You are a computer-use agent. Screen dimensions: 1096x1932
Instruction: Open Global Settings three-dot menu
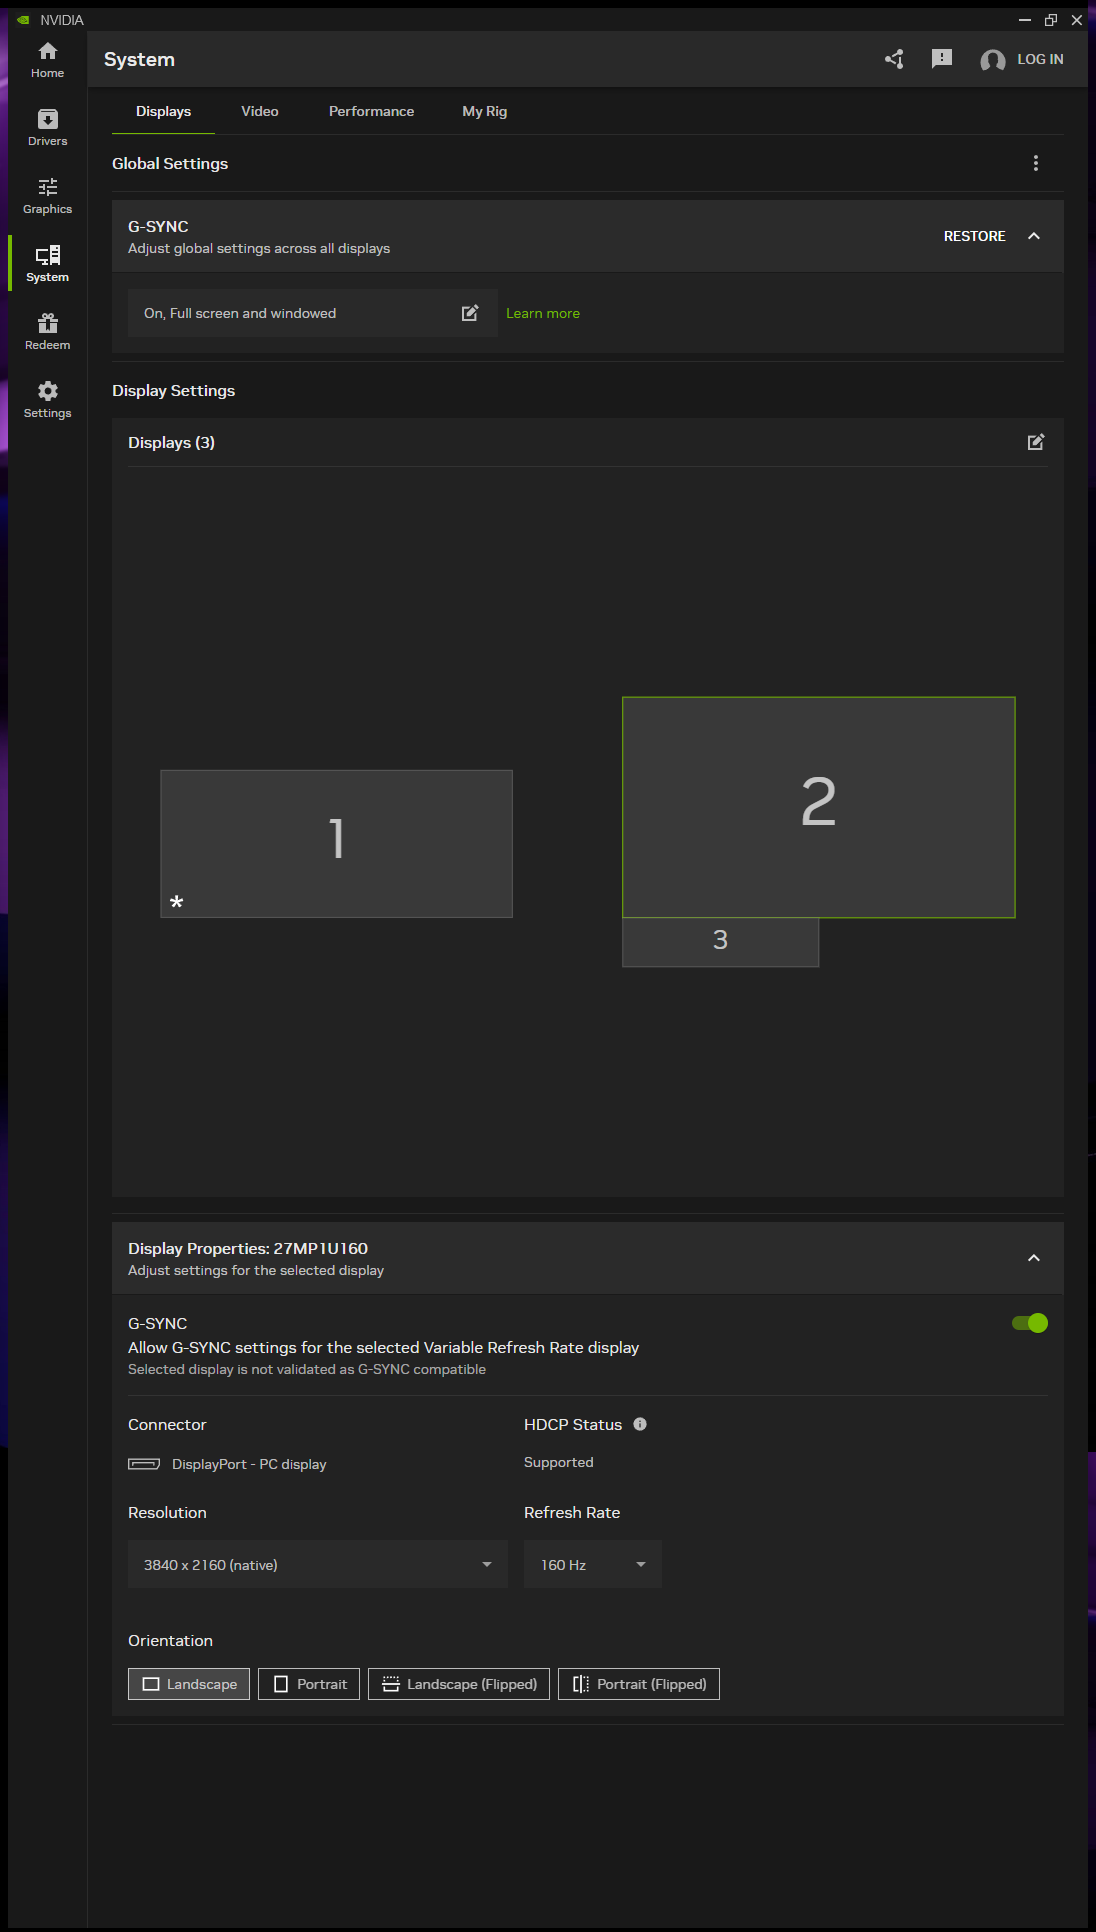click(1036, 163)
